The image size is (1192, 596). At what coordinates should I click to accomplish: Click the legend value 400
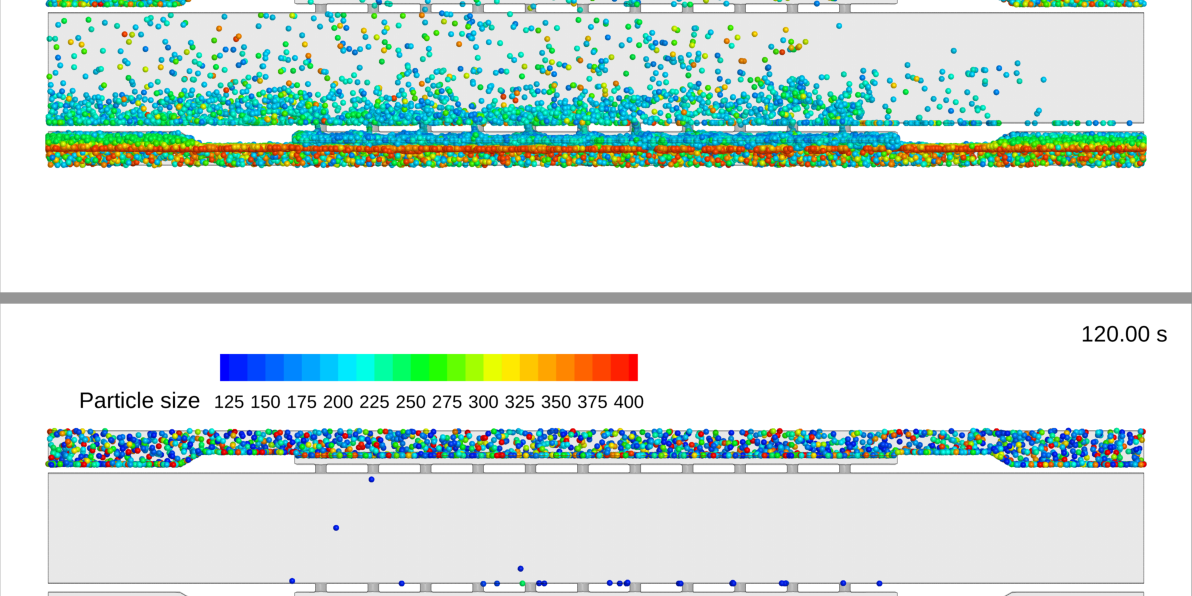pyautogui.click(x=629, y=403)
